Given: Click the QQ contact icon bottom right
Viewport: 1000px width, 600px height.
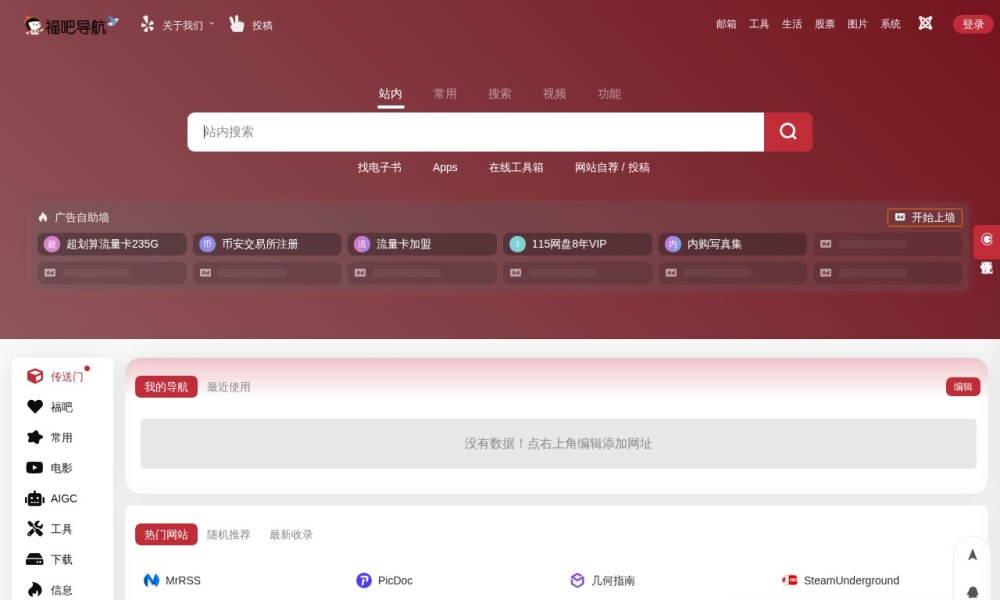Looking at the screenshot, I should [972, 592].
